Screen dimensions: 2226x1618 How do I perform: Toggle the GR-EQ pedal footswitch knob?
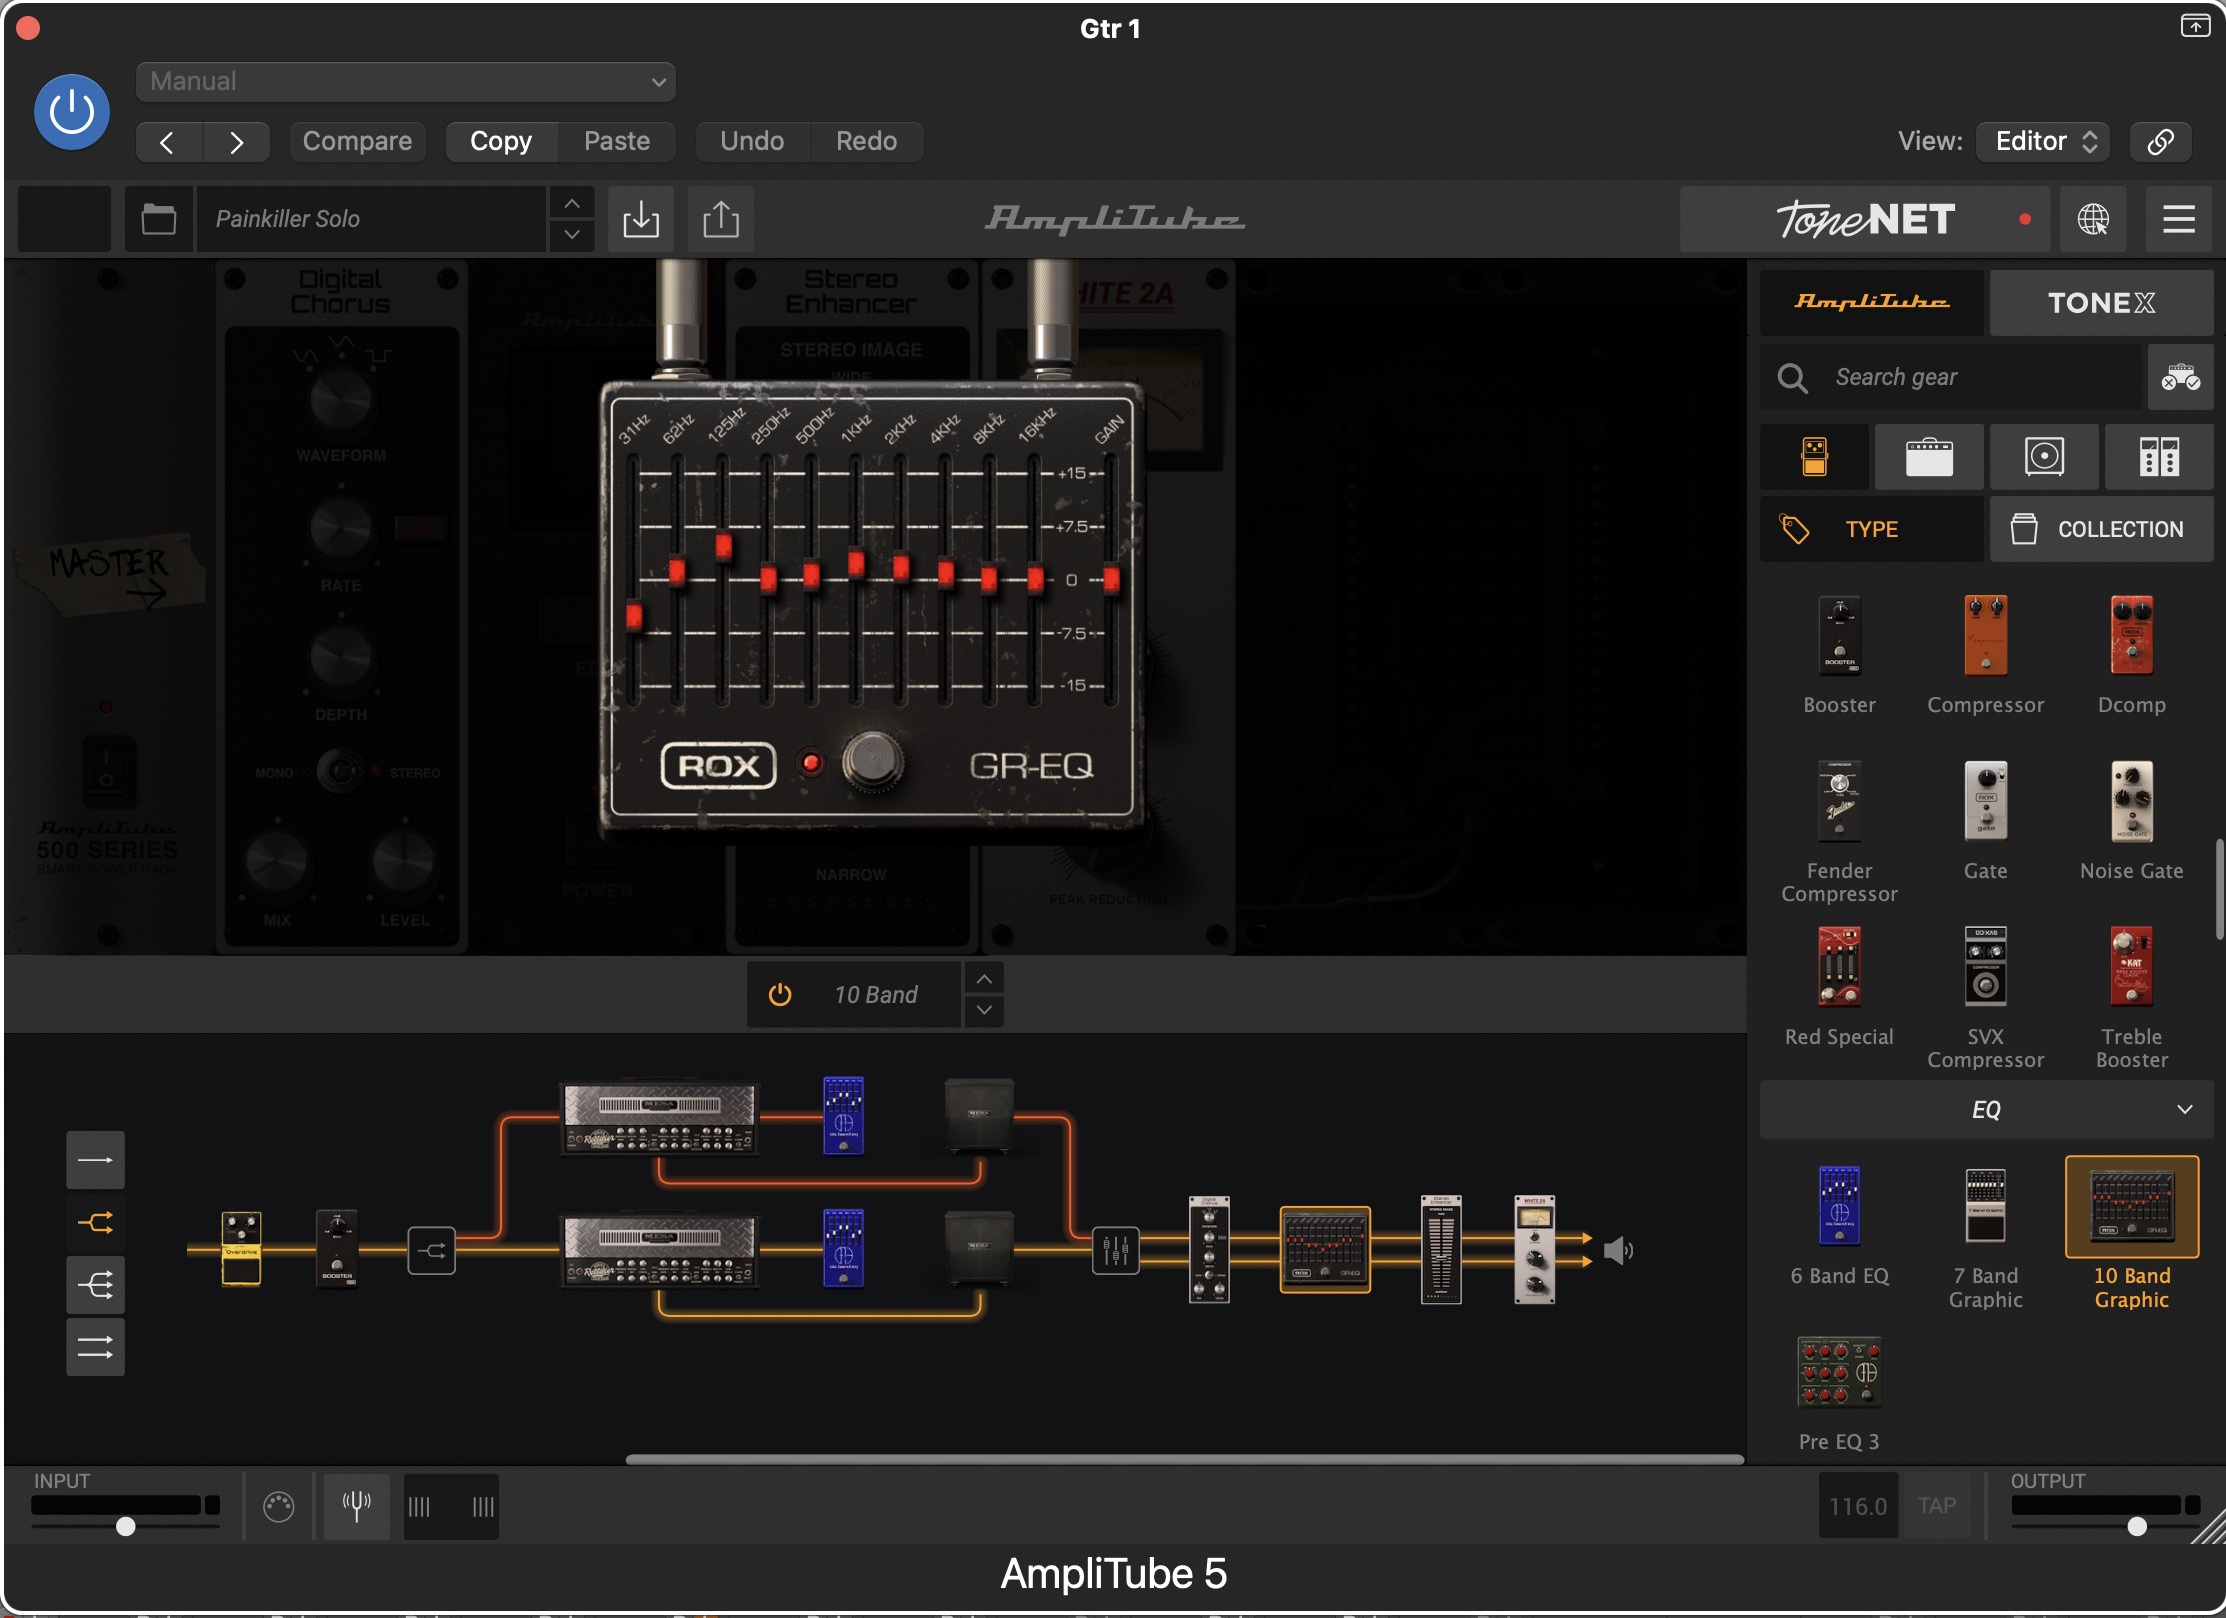[873, 762]
